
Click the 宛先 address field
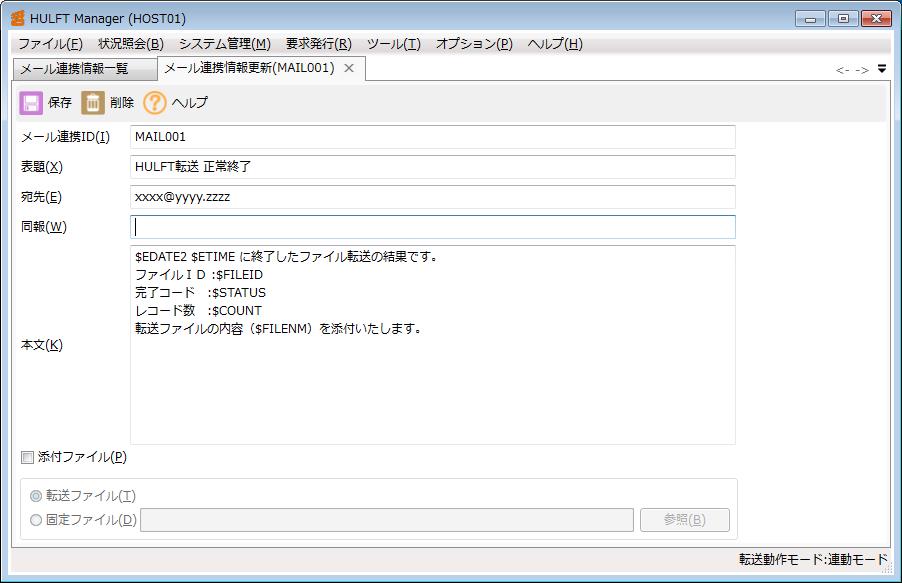pos(433,197)
